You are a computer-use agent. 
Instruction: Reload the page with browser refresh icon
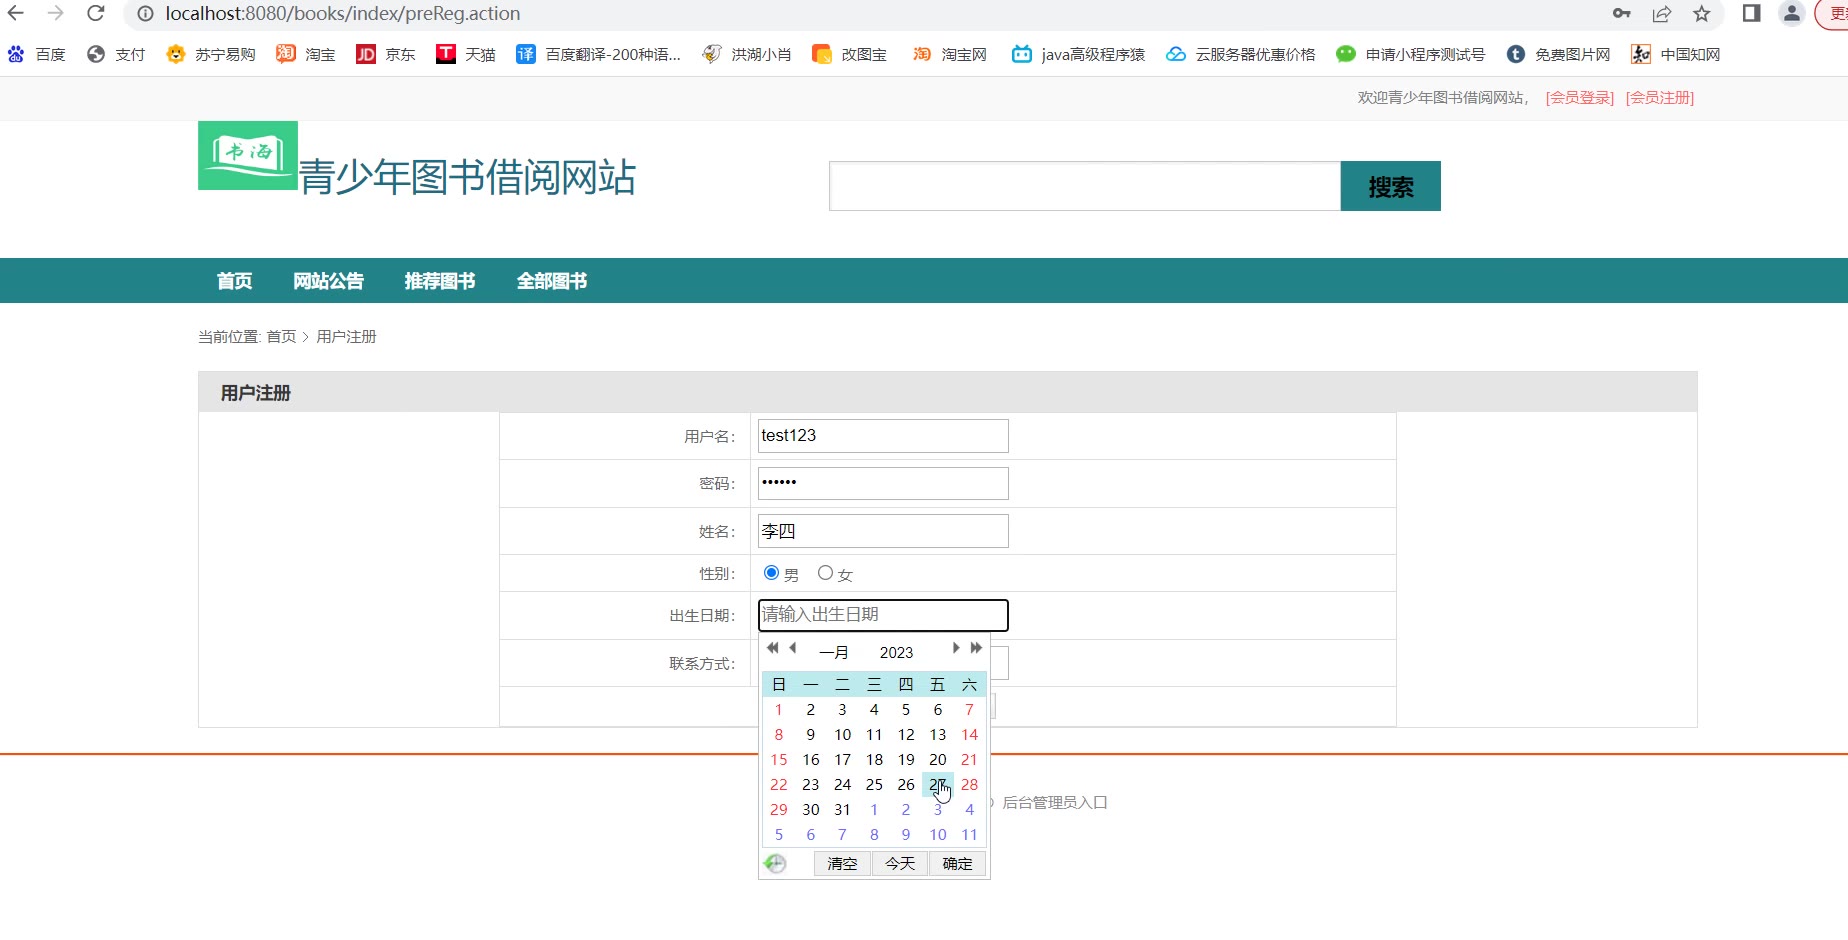pyautogui.click(x=96, y=14)
